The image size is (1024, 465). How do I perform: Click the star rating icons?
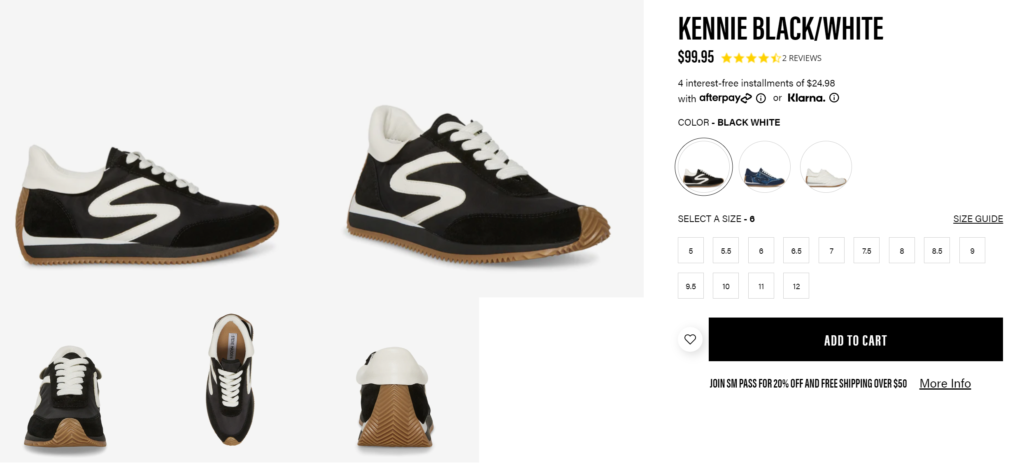750,58
